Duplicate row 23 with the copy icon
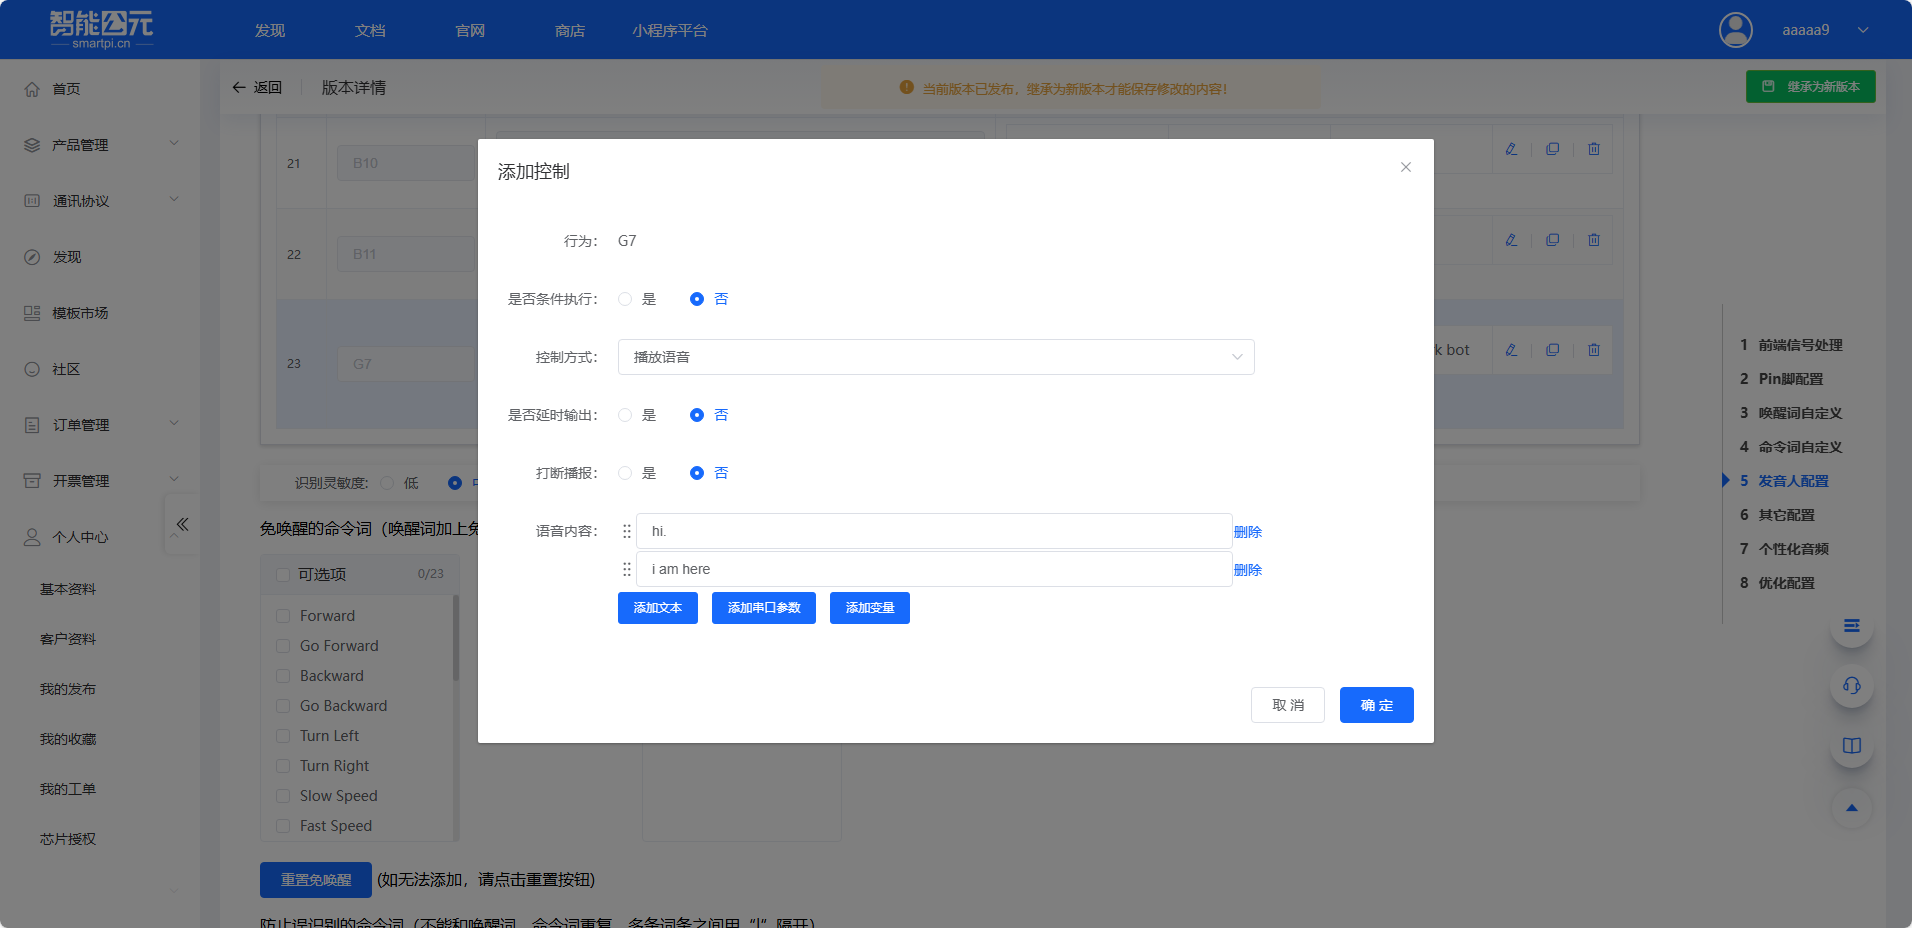 1552,350
